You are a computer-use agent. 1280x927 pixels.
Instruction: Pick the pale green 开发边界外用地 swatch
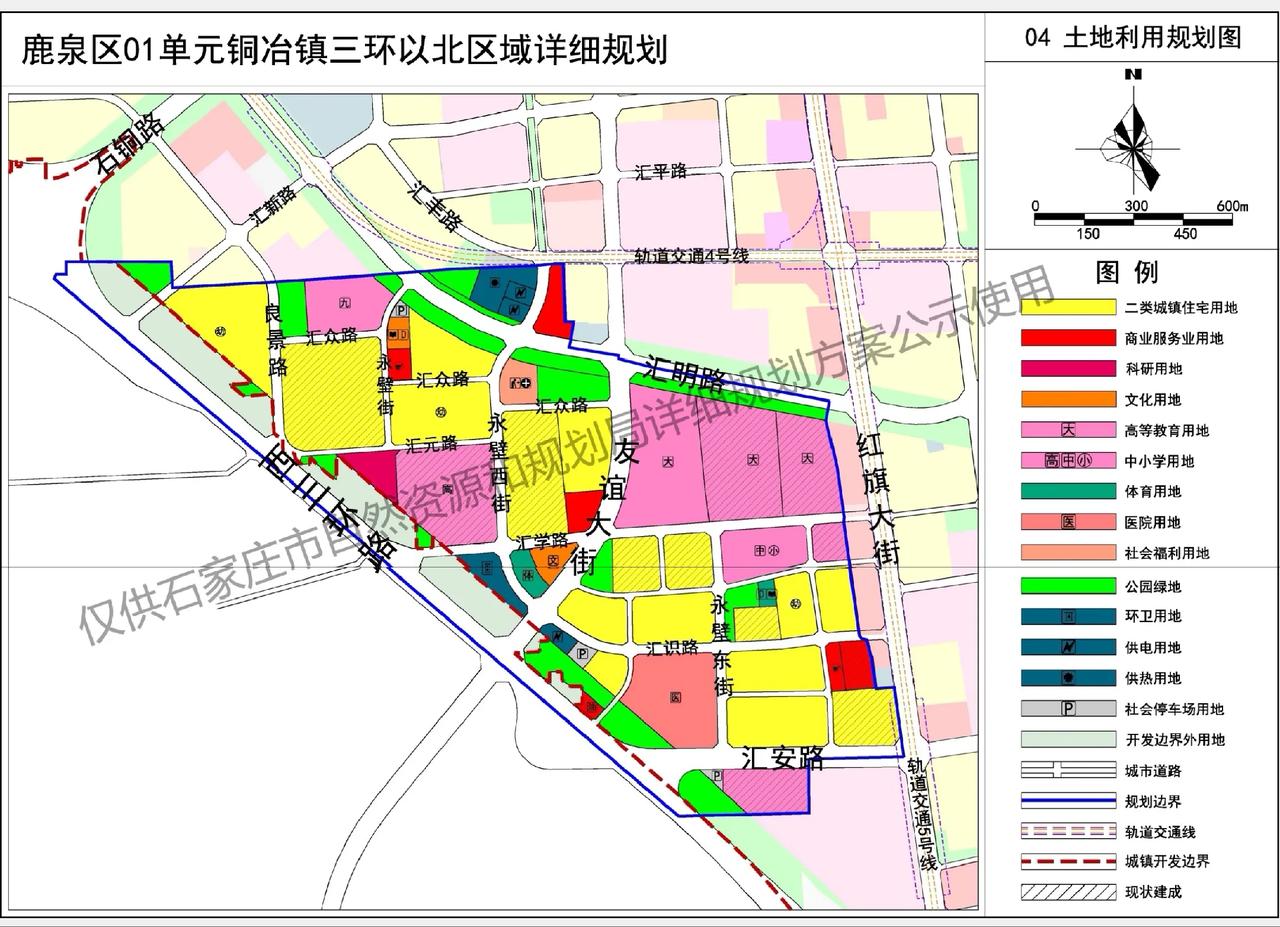pyautogui.click(x=1068, y=739)
